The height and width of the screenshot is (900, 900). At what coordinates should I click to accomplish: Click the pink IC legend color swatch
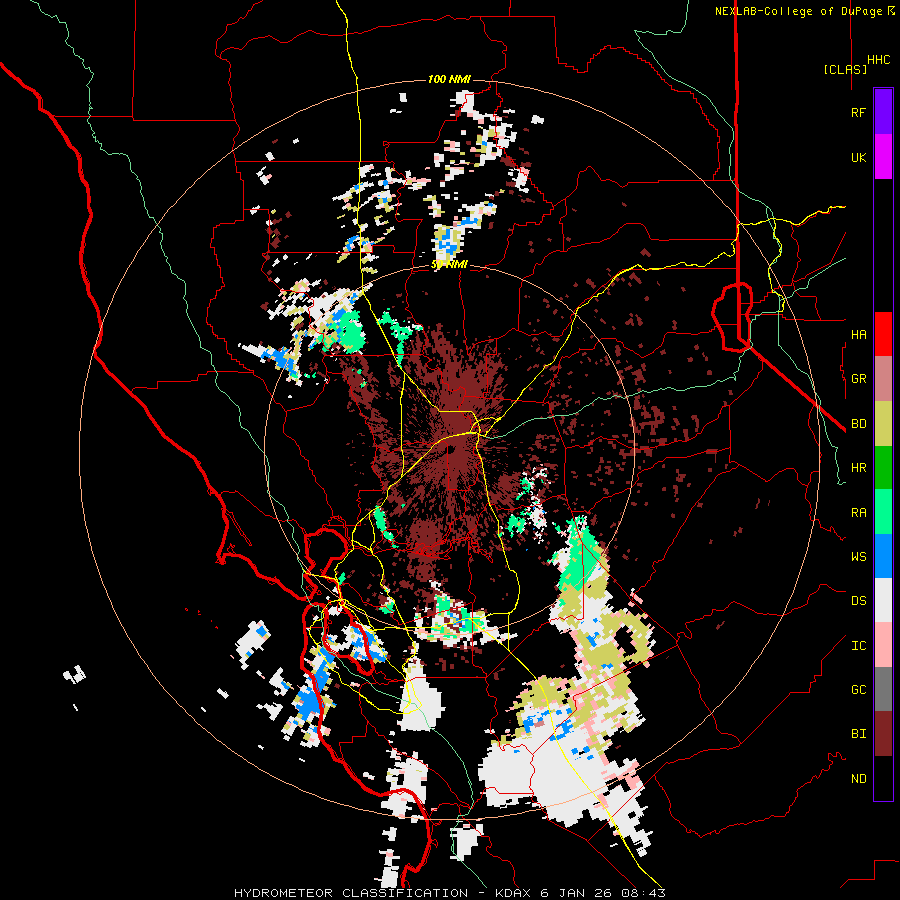click(883, 645)
